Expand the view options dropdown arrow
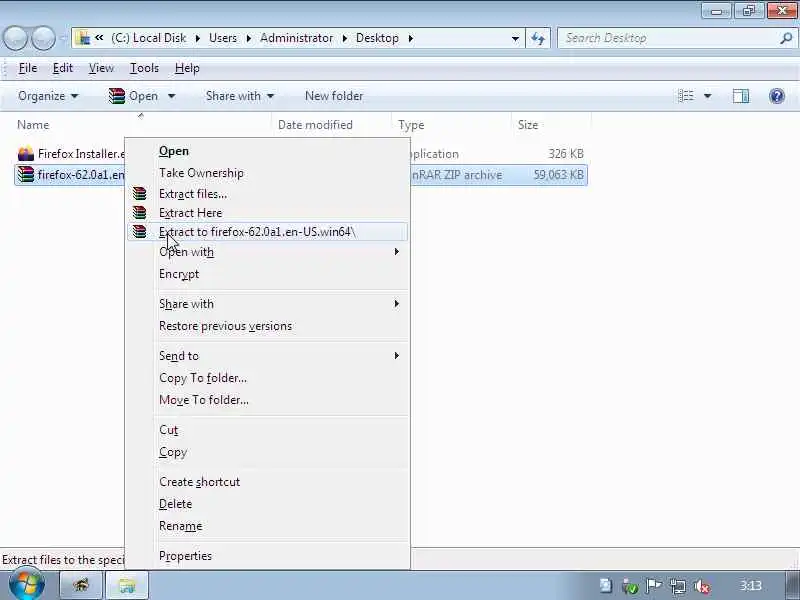This screenshot has width=800, height=600. point(708,96)
